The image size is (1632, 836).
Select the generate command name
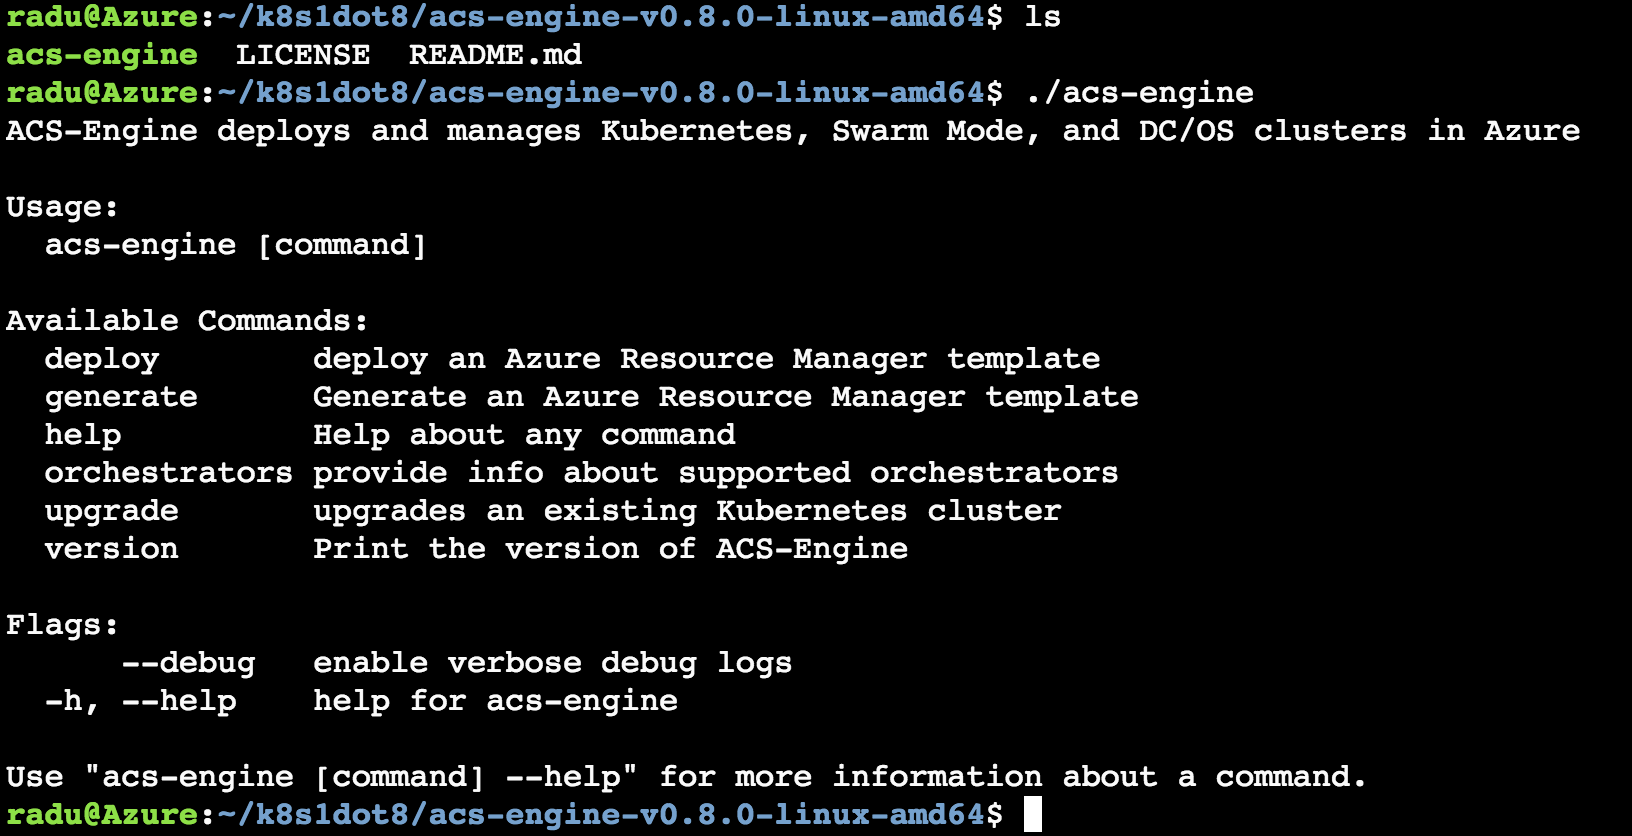121,397
